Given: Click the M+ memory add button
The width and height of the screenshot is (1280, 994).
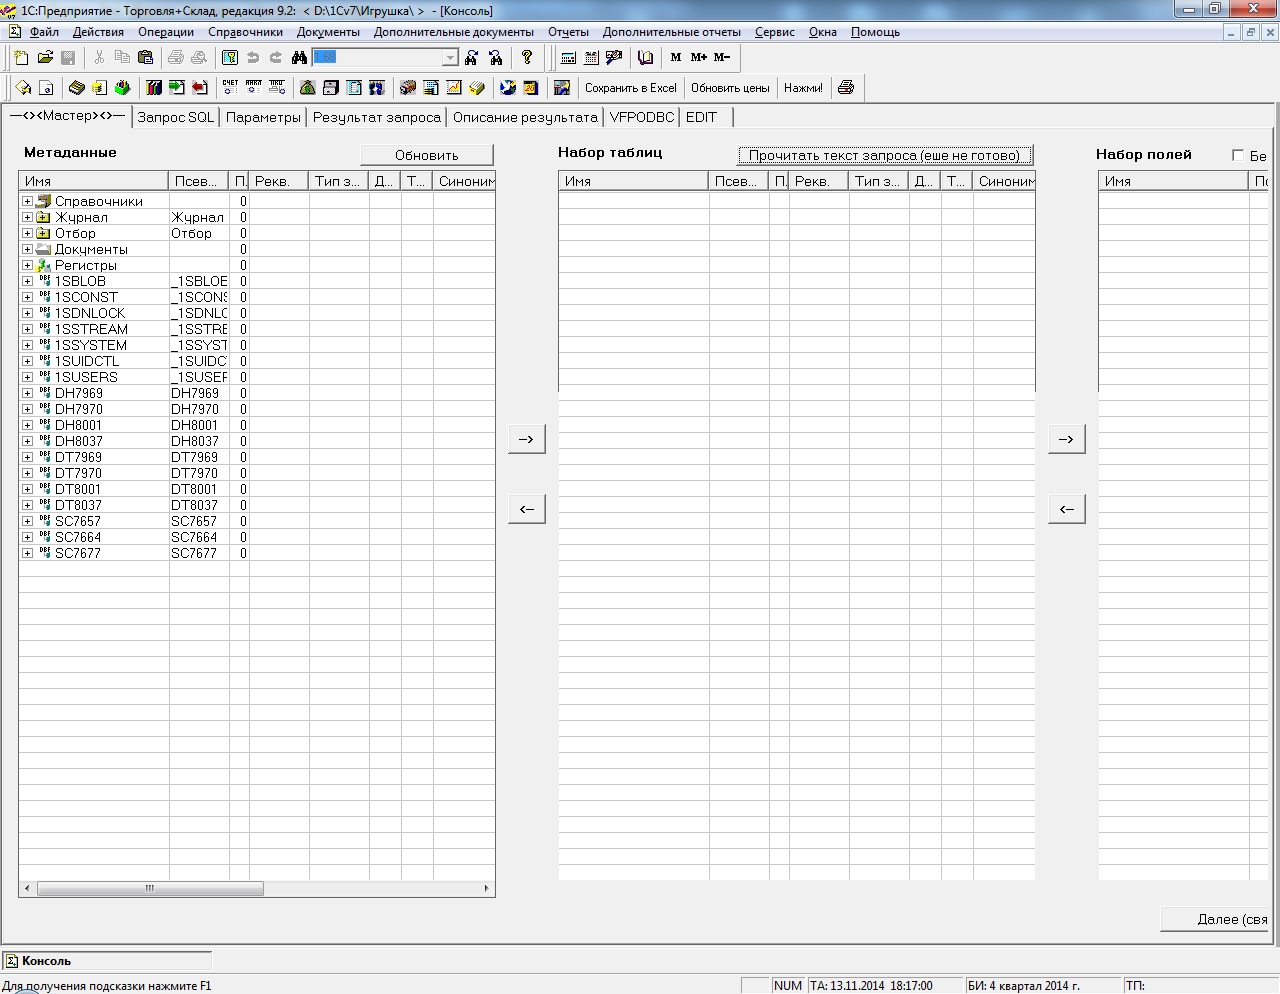Looking at the screenshot, I should point(698,57).
